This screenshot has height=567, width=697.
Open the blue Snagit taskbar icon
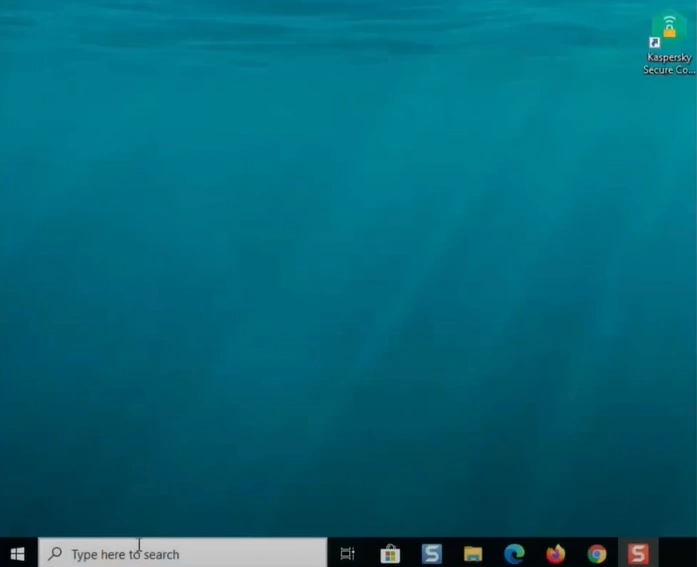click(x=432, y=554)
